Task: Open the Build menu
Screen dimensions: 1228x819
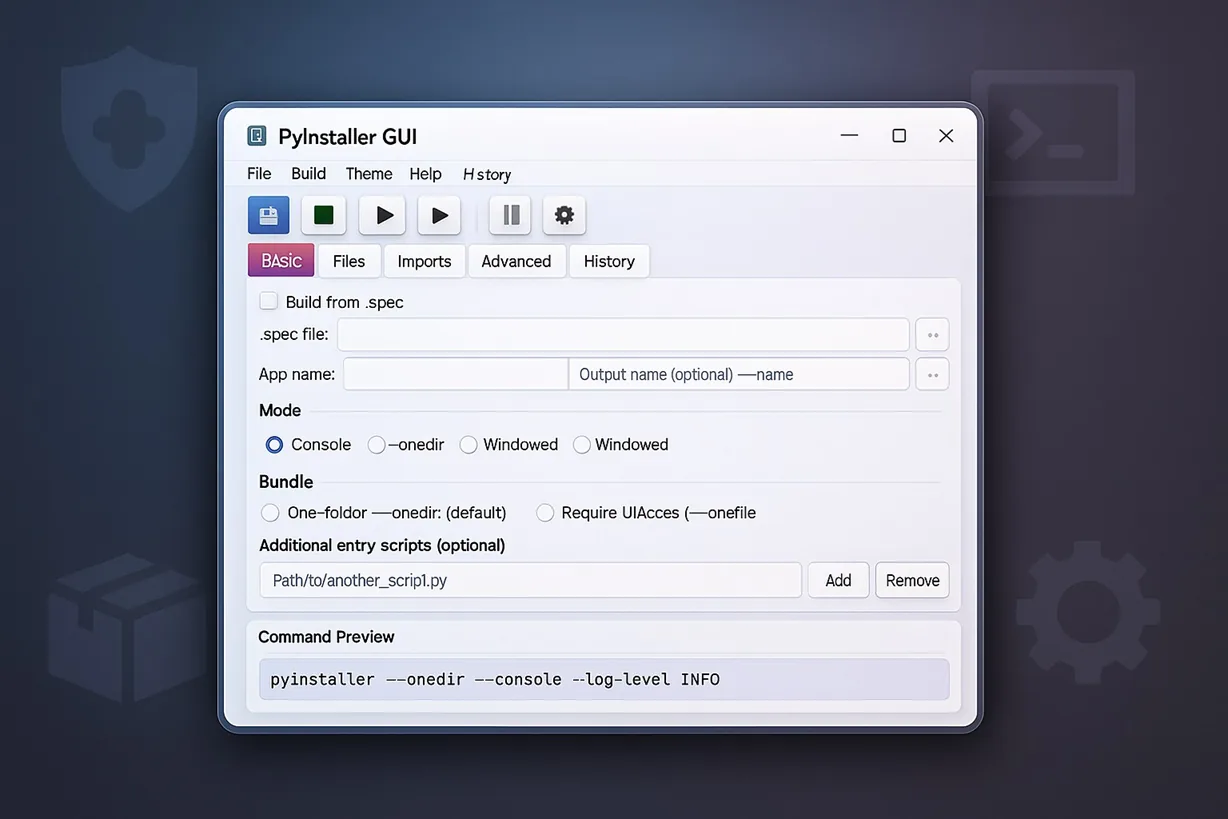Action: [308, 174]
